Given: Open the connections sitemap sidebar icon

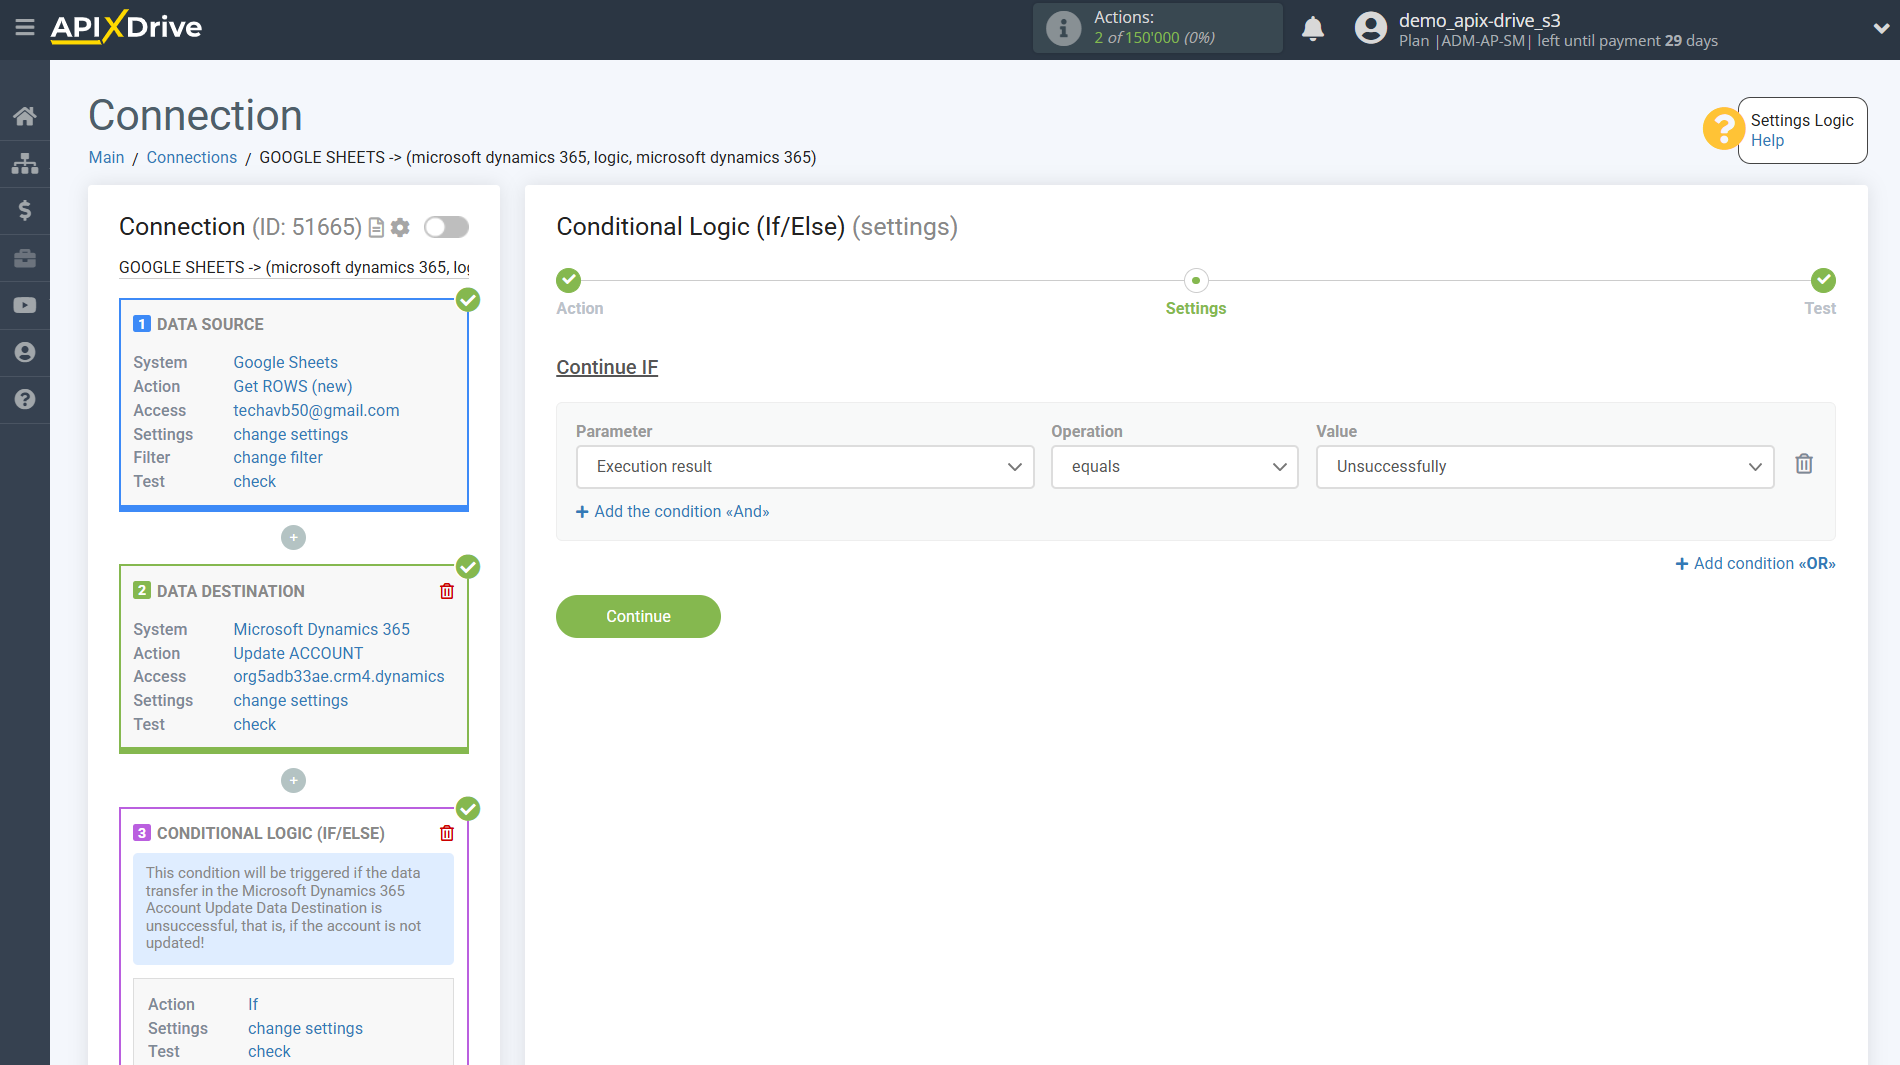Looking at the screenshot, I should tap(25, 163).
